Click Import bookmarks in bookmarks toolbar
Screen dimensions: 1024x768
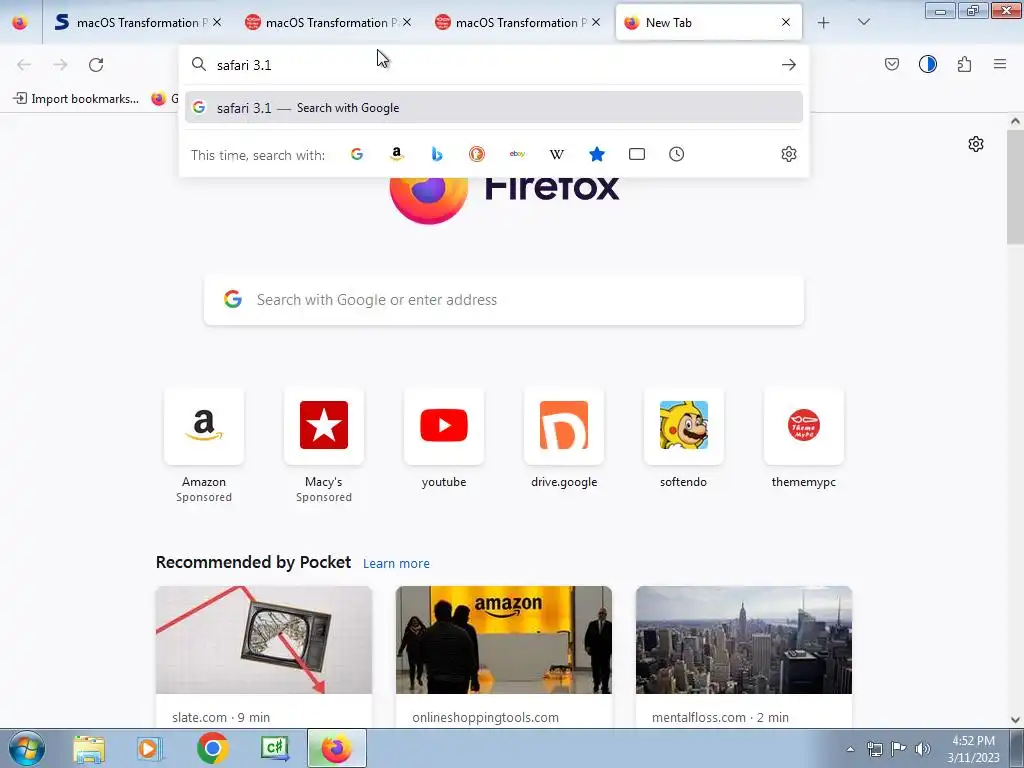point(76,99)
